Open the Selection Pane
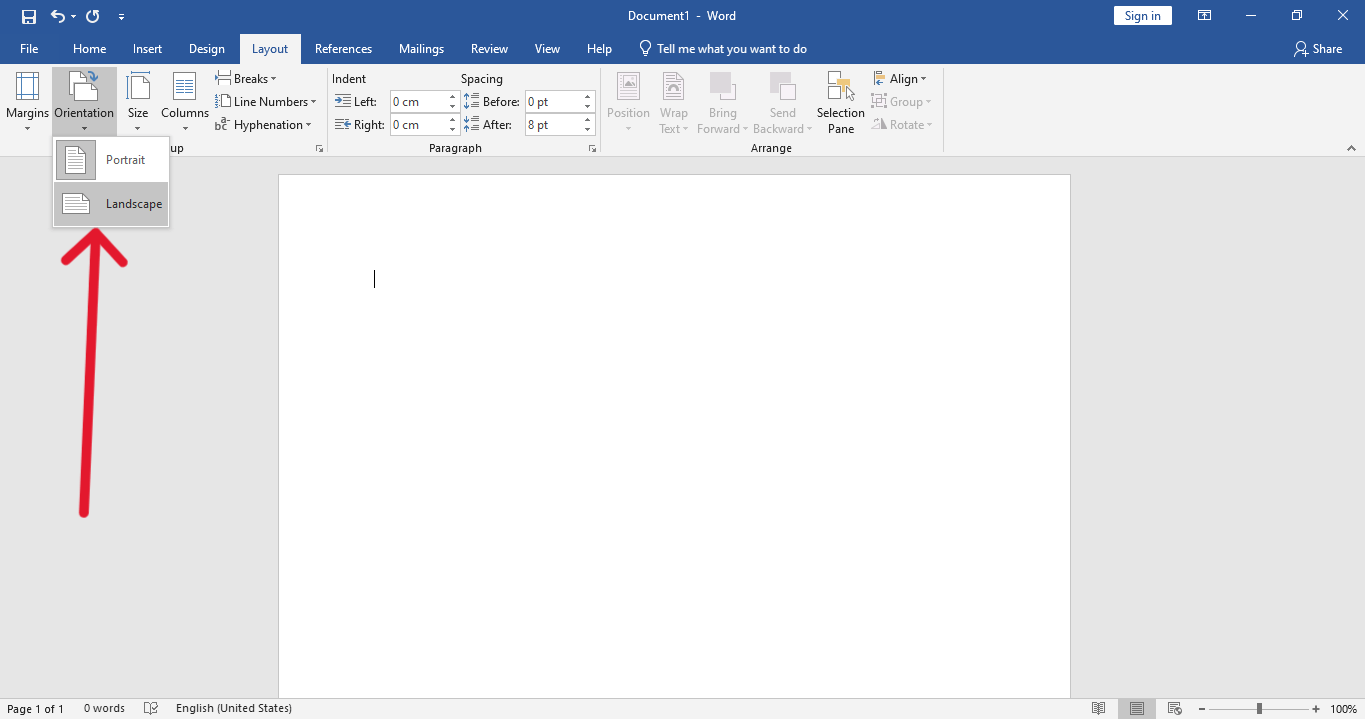This screenshot has width=1365, height=719. (840, 102)
